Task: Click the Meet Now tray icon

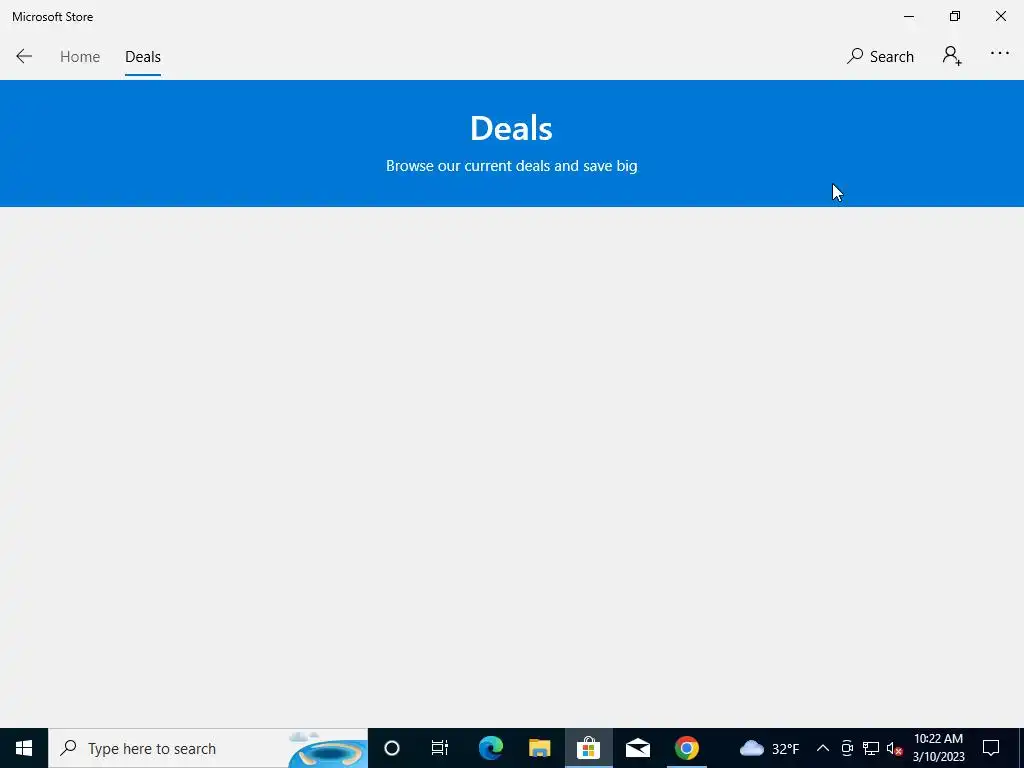Action: point(847,748)
